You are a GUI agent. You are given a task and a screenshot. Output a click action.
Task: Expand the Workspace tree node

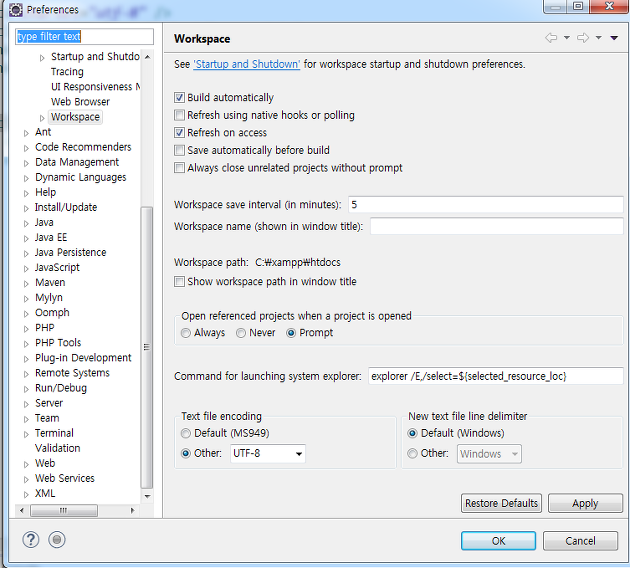[42, 118]
